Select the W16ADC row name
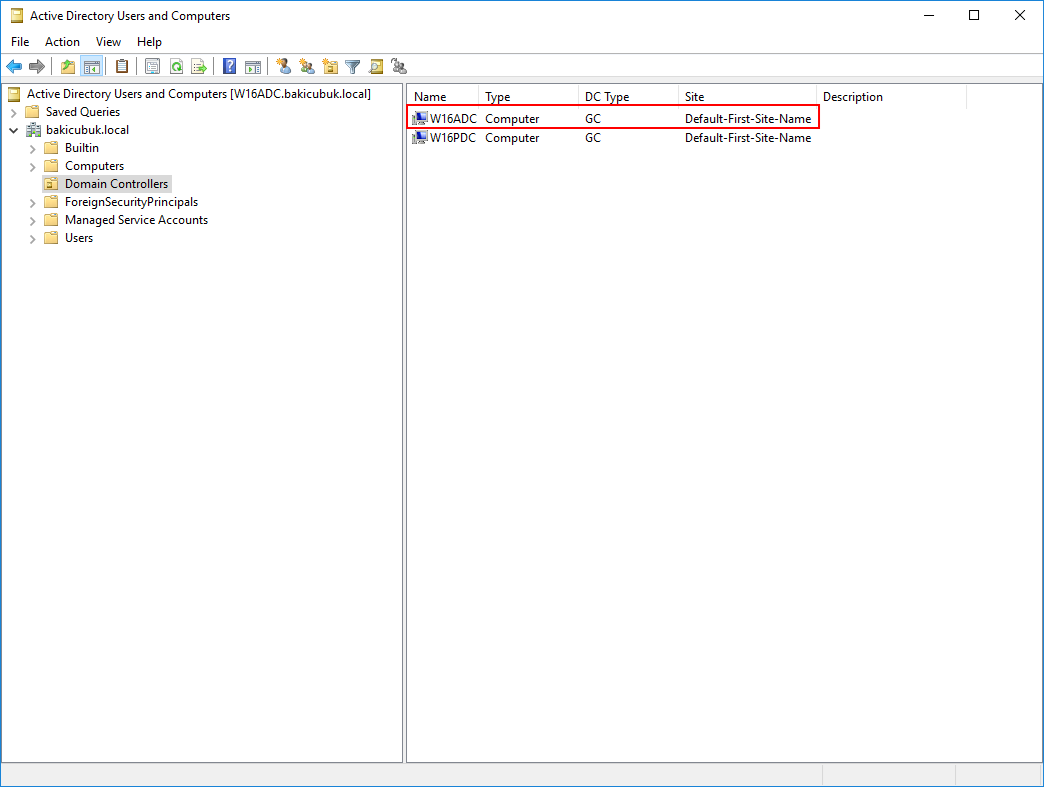The image size is (1044, 787). click(x=453, y=119)
